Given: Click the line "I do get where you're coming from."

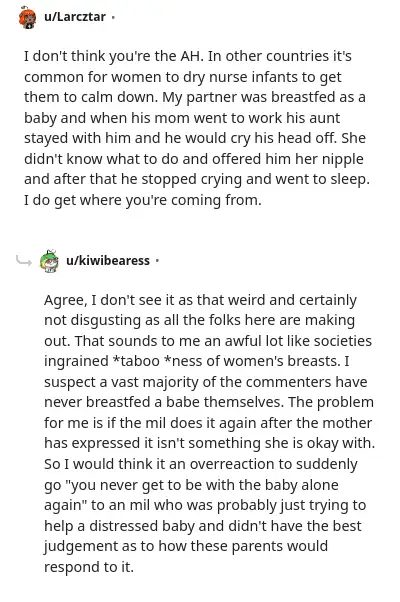Looking at the screenshot, I should (142, 200).
